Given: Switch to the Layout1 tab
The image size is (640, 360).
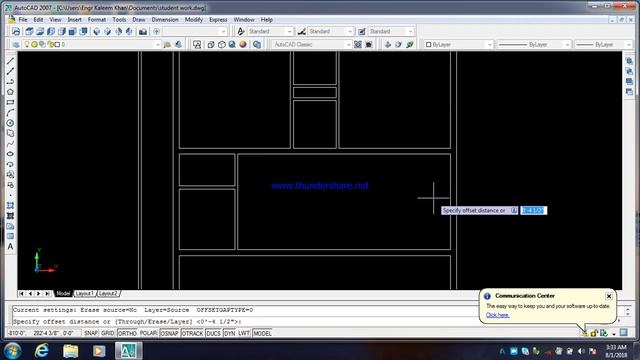Looking at the screenshot, I should [85, 293].
